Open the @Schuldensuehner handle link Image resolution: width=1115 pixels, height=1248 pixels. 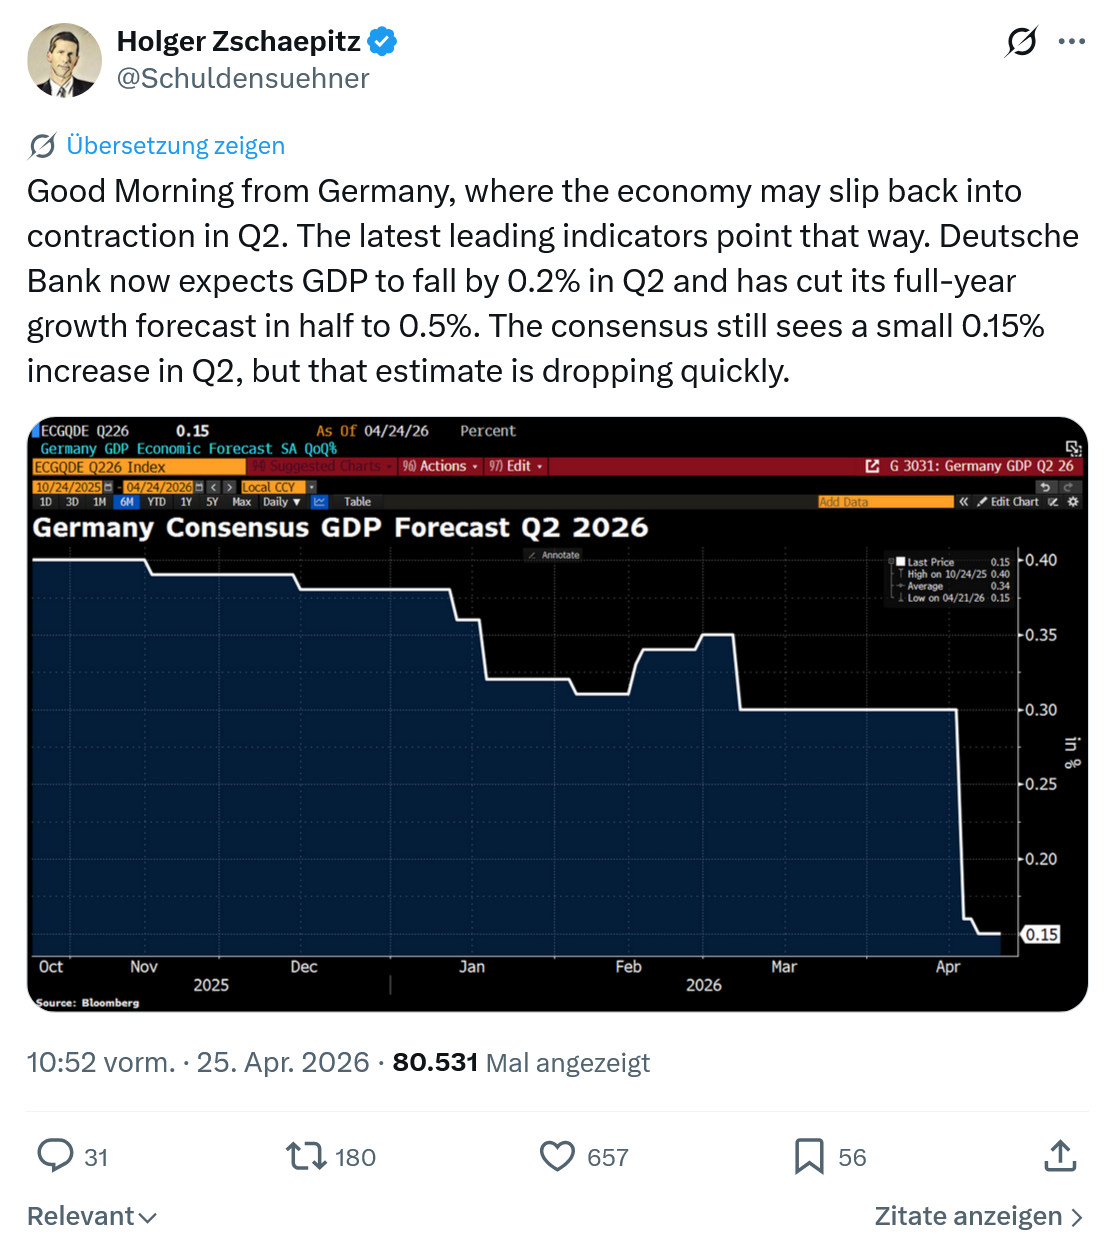[x=243, y=78]
